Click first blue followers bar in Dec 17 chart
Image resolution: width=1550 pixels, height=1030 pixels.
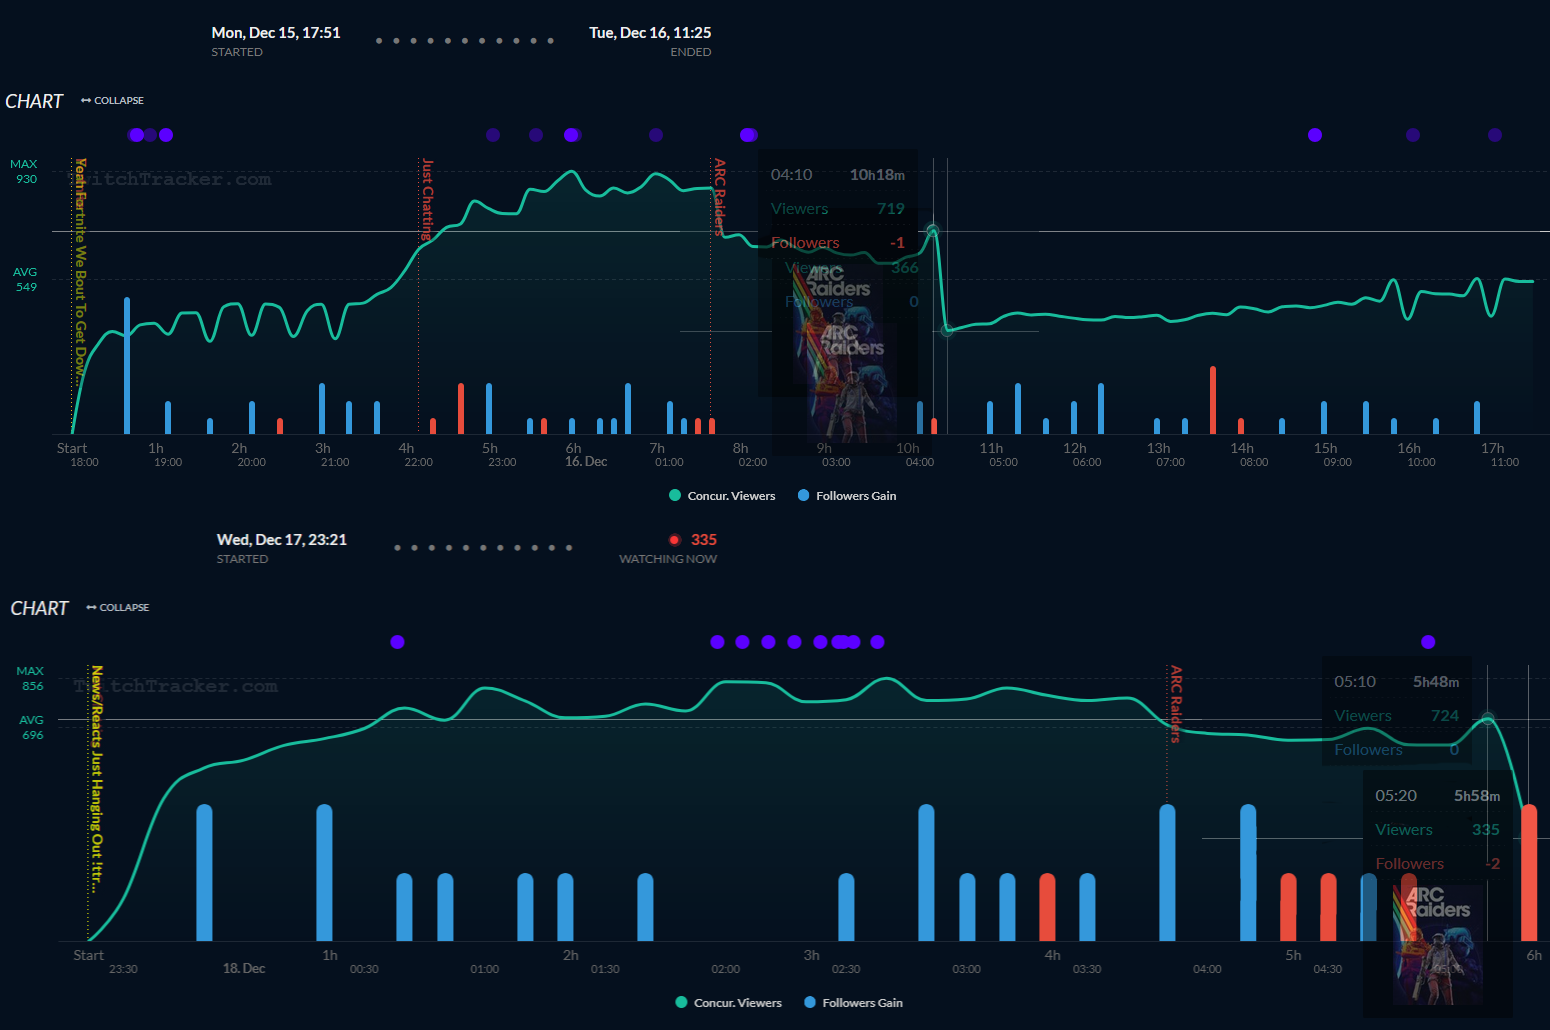pyautogui.click(x=204, y=872)
